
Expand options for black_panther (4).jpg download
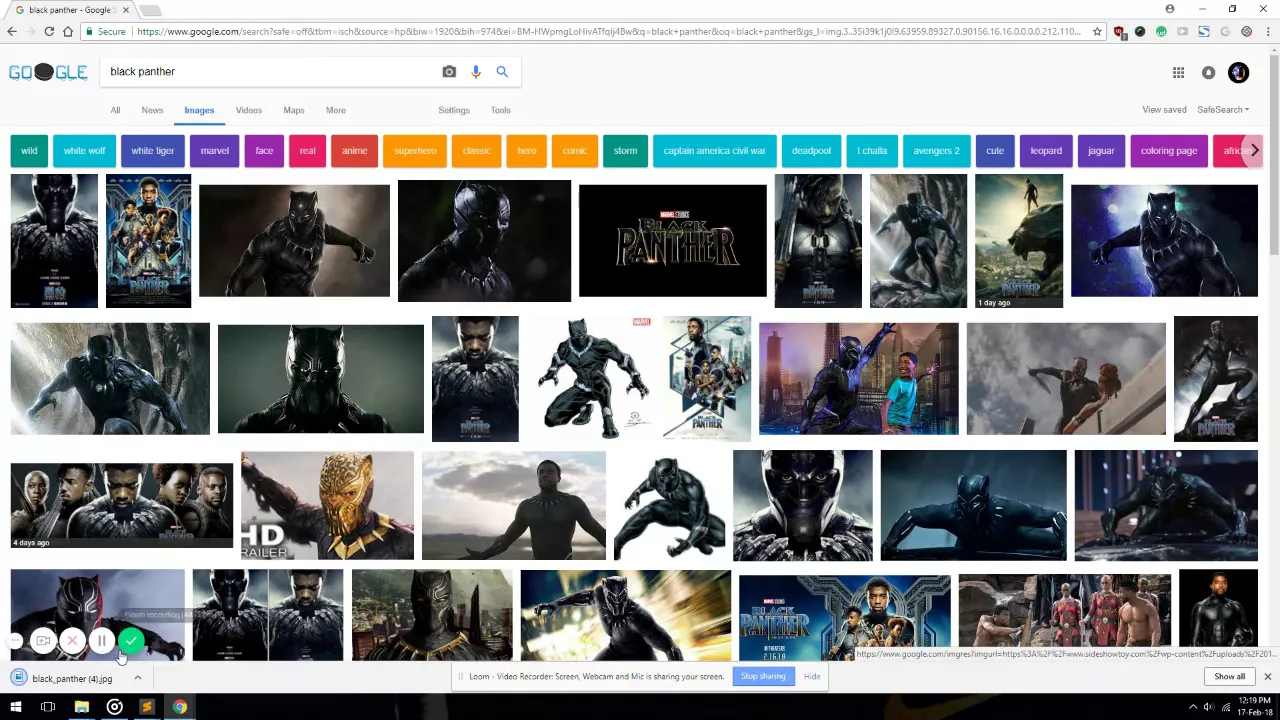pyautogui.click(x=137, y=678)
